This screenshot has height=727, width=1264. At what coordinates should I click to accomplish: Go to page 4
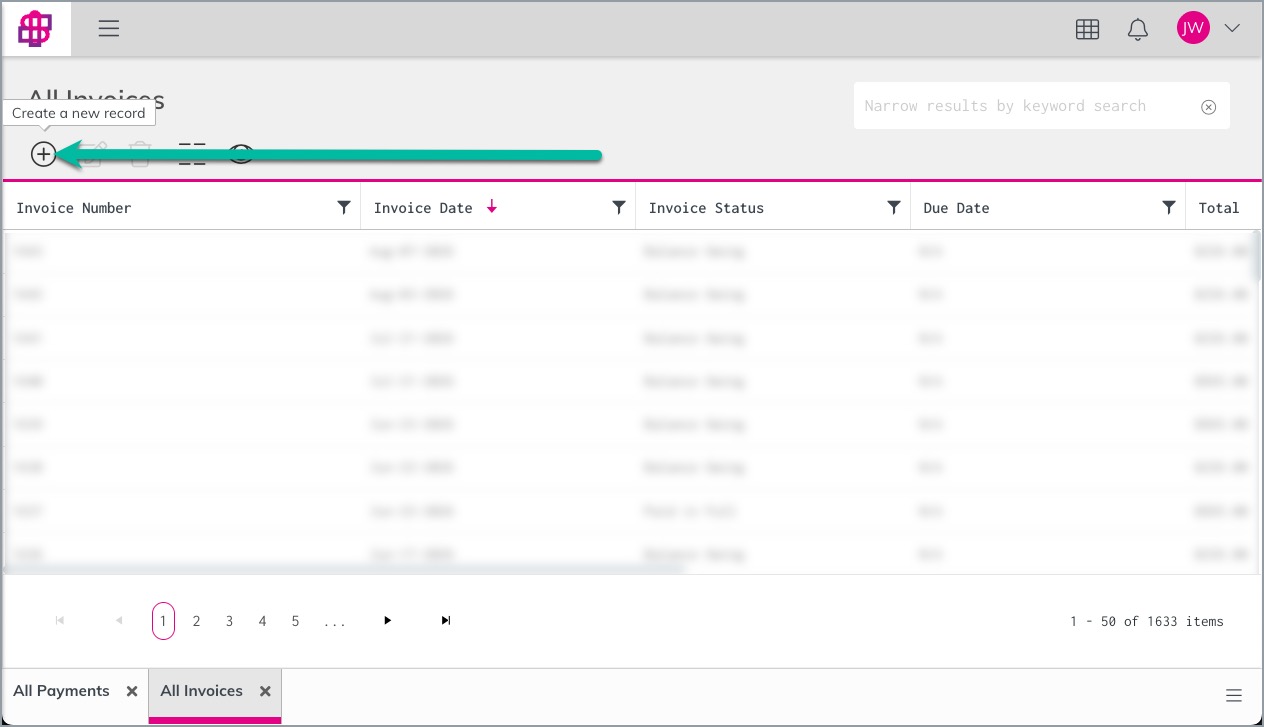(x=262, y=621)
